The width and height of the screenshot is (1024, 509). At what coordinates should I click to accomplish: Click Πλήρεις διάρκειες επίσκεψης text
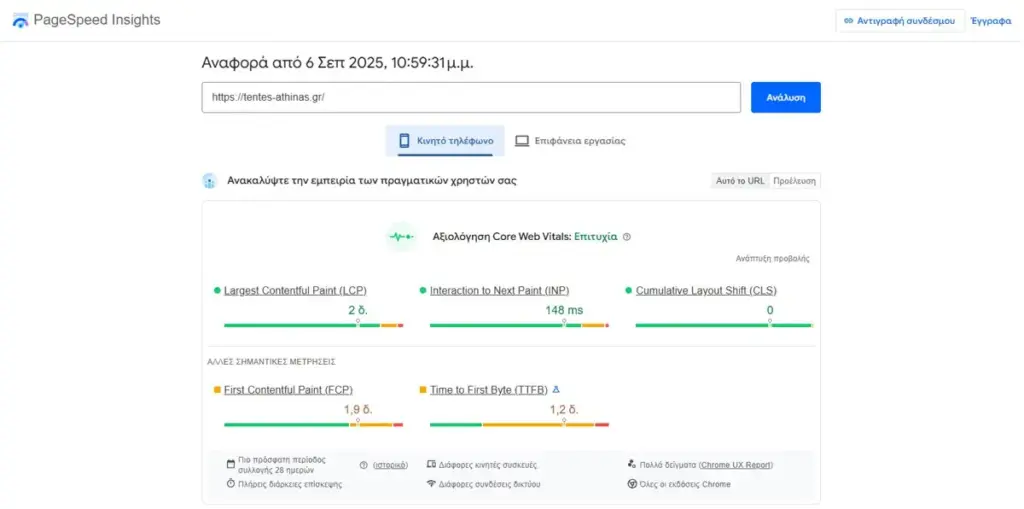pos(291,484)
